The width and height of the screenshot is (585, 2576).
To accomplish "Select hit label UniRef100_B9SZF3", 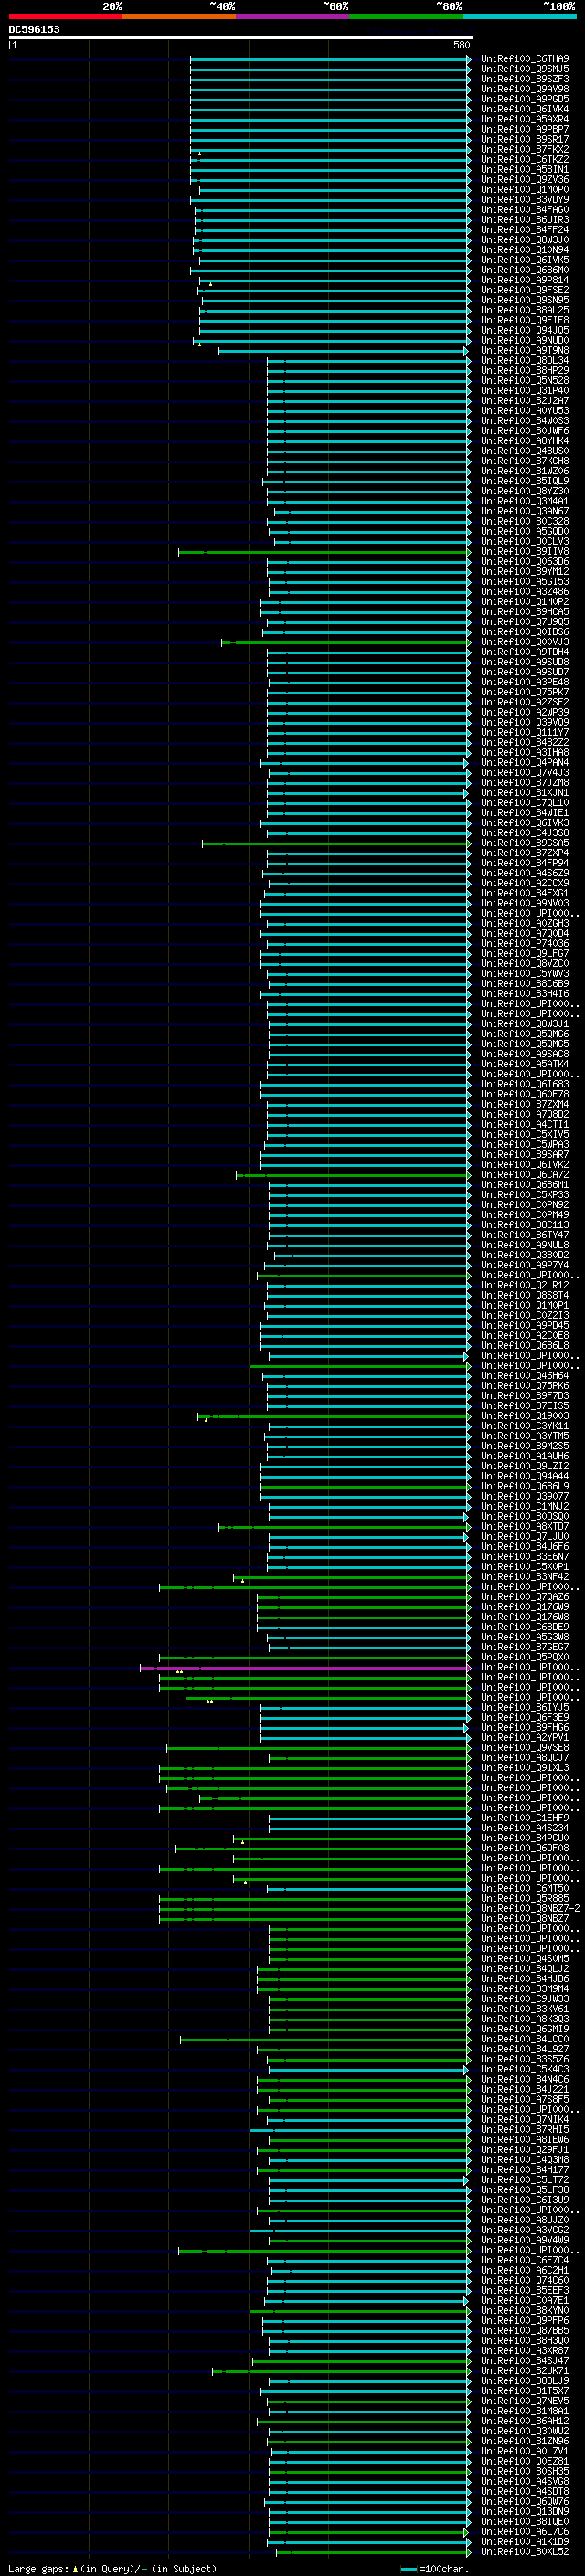I will pos(525,79).
